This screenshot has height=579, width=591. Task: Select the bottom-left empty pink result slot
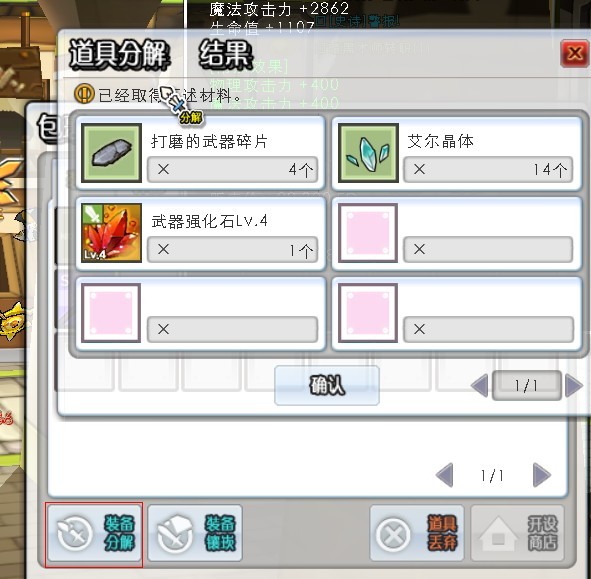[111, 313]
